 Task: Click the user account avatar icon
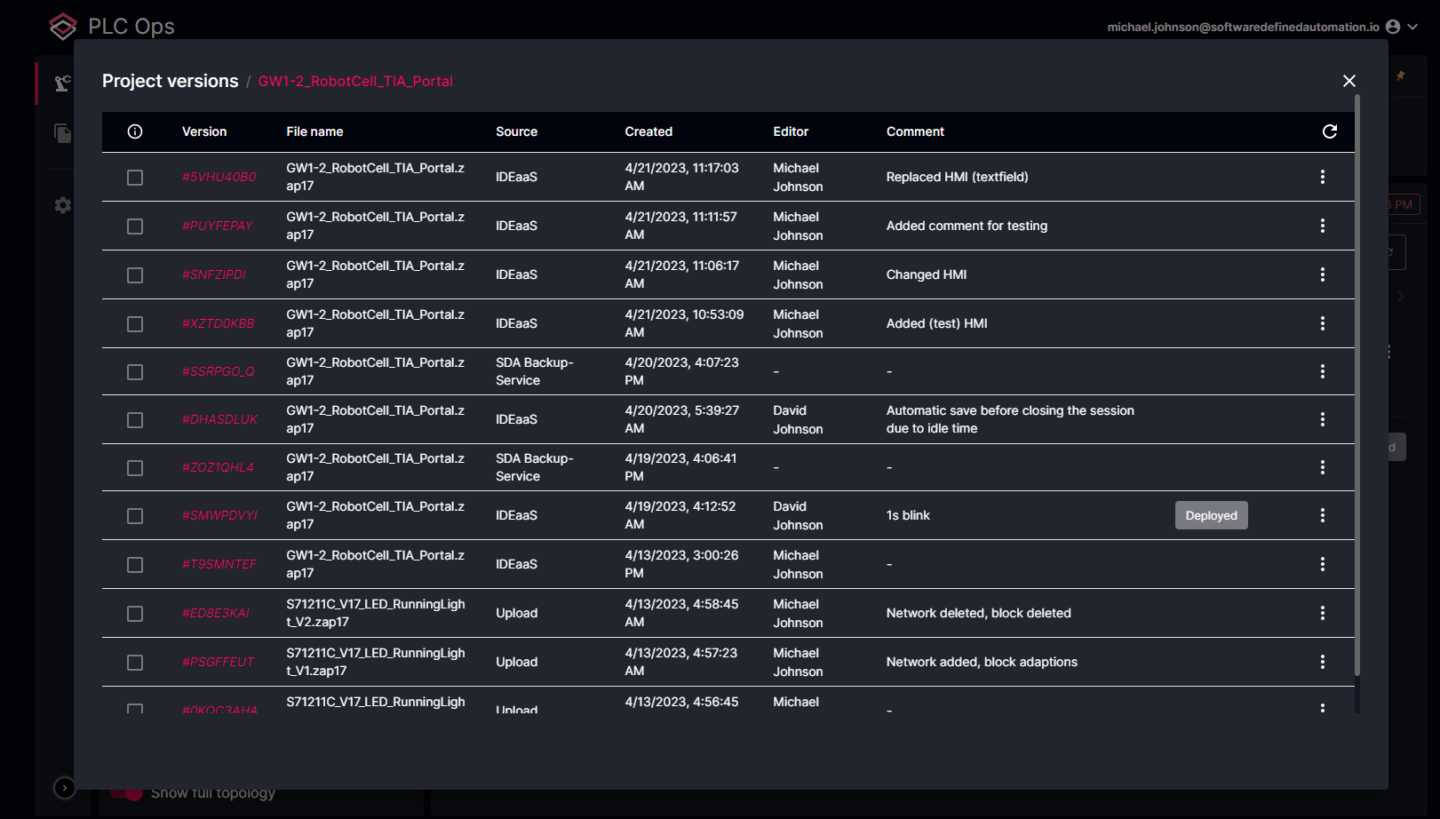click(1393, 27)
